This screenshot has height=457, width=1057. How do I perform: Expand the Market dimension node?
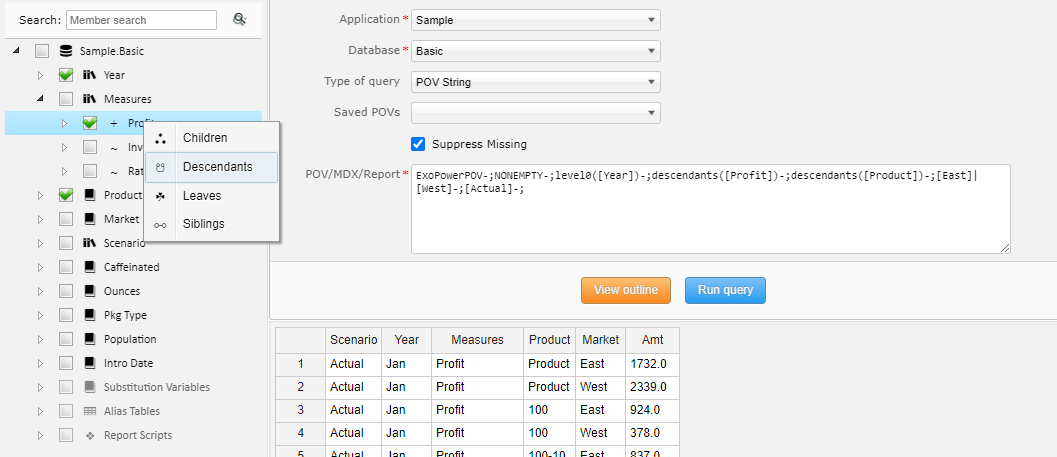click(x=40, y=219)
